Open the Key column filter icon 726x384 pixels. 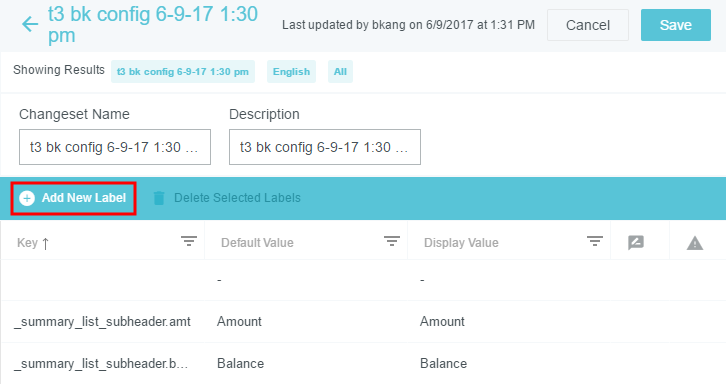coord(188,241)
